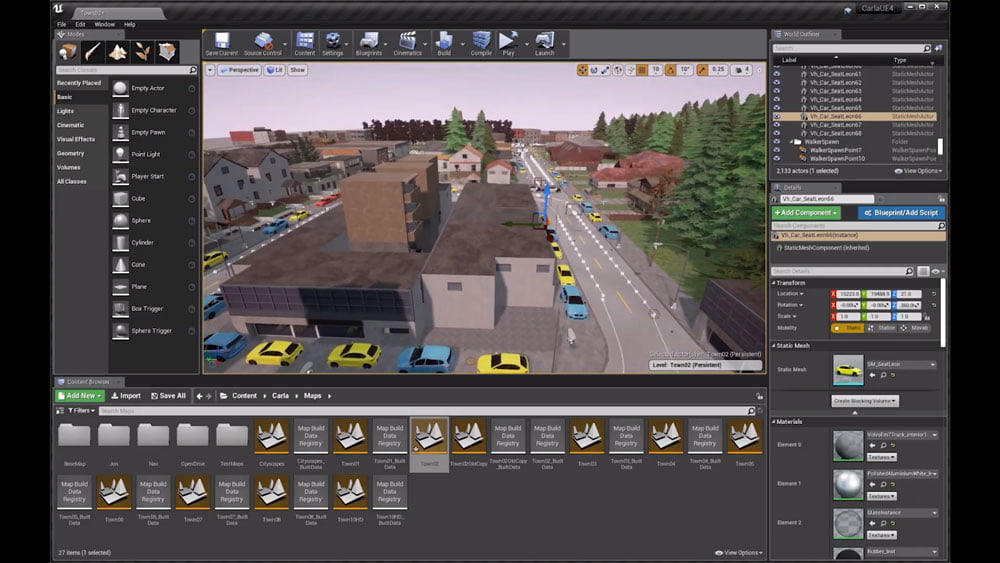The image size is (1000, 563).
Task: Open Cinematics from the toolbar
Action: click(407, 42)
